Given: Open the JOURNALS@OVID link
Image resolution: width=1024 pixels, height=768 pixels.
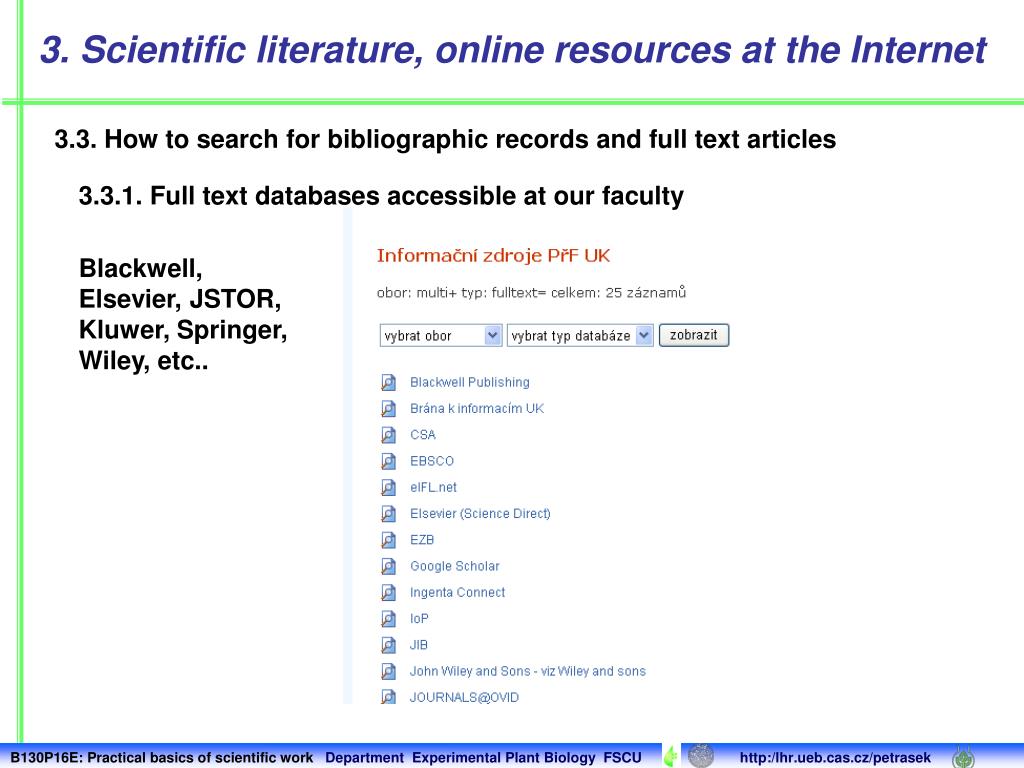Looking at the screenshot, I should point(464,697).
